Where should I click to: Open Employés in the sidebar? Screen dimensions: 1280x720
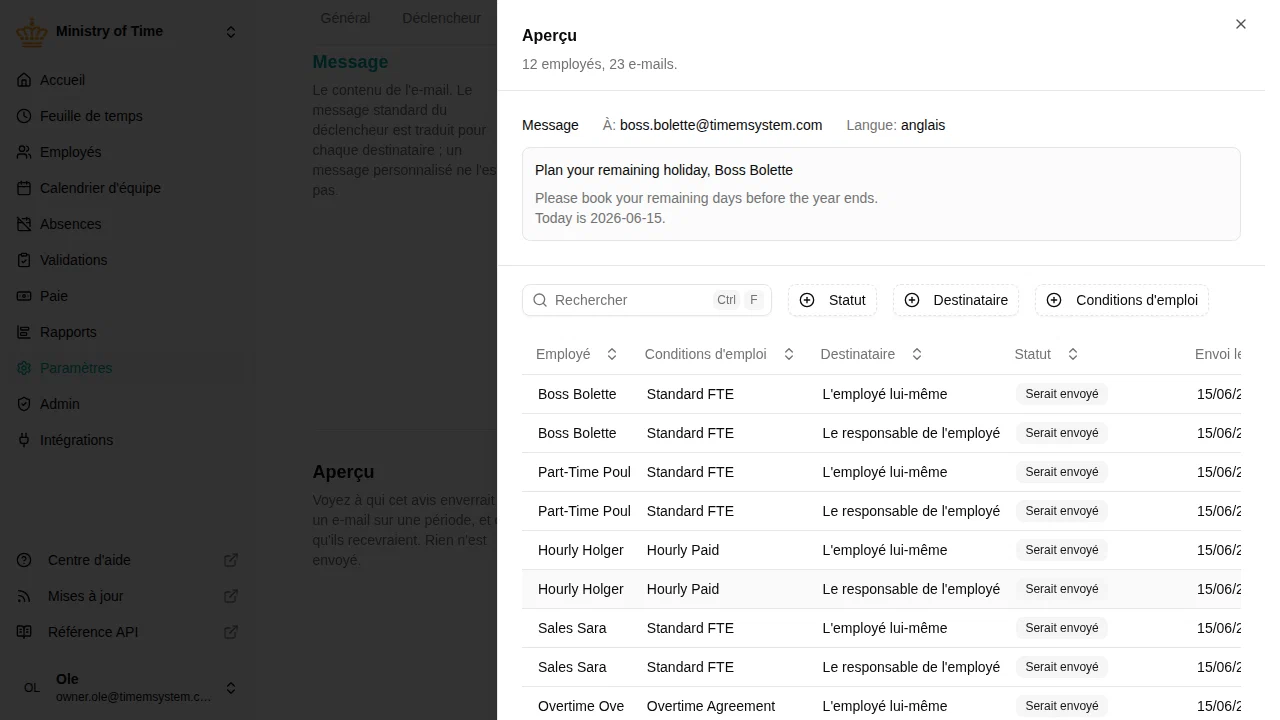click(x=128, y=152)
